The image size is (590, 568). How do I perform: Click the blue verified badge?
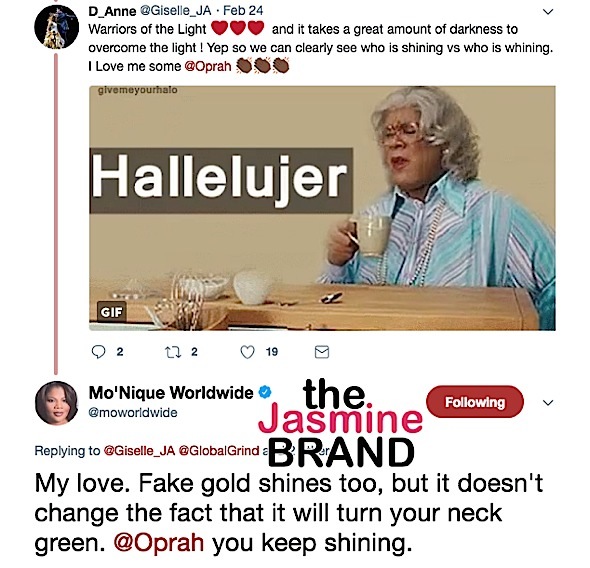[x=265, y=392]
